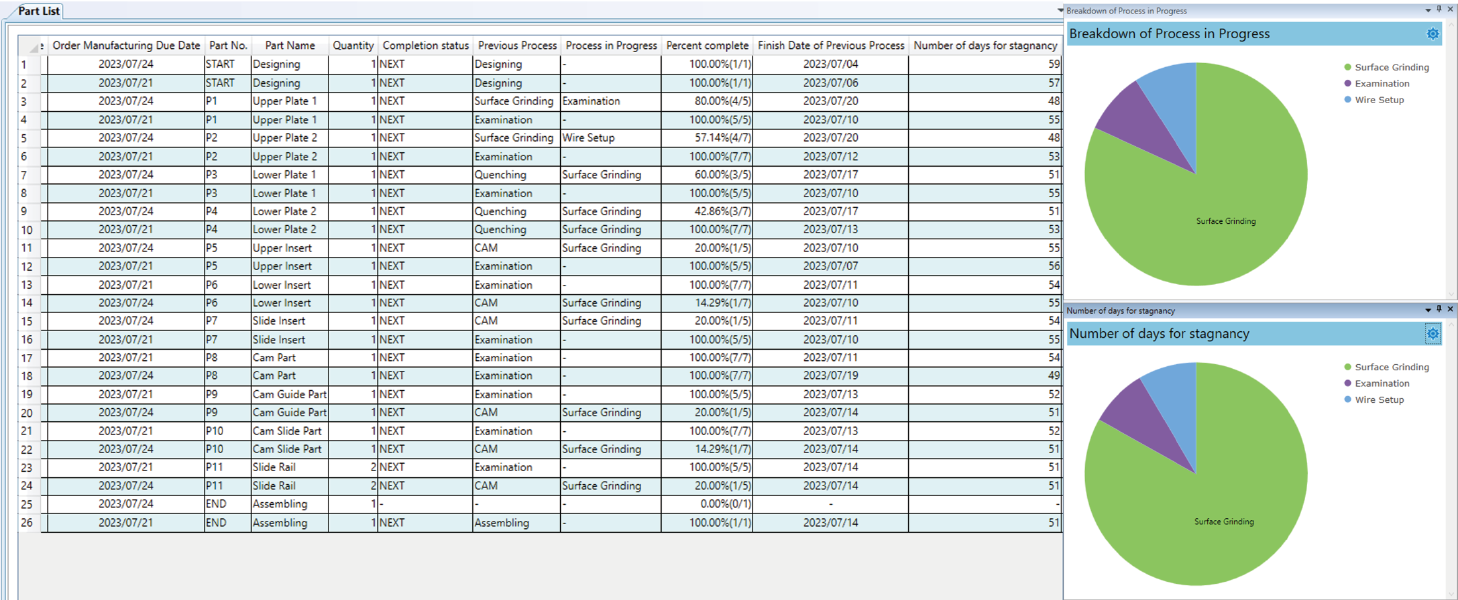
Task: Click 'Cam Guide Part' name in row 20
Action: 290,412
